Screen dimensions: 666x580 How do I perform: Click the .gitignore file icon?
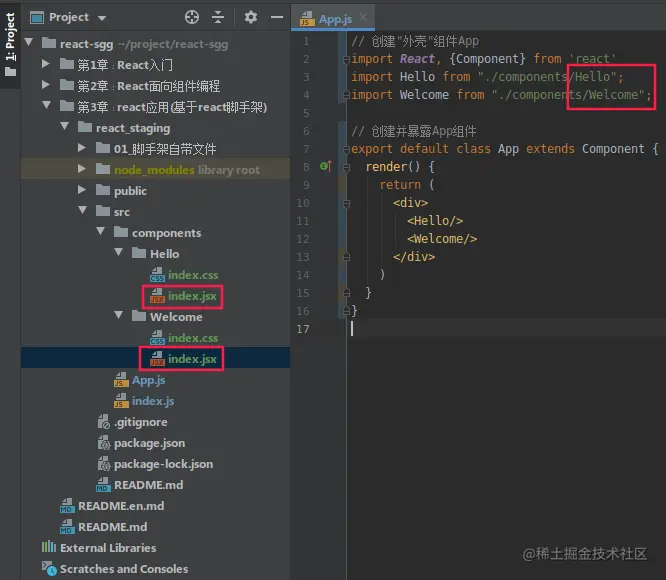pos(104,422)
